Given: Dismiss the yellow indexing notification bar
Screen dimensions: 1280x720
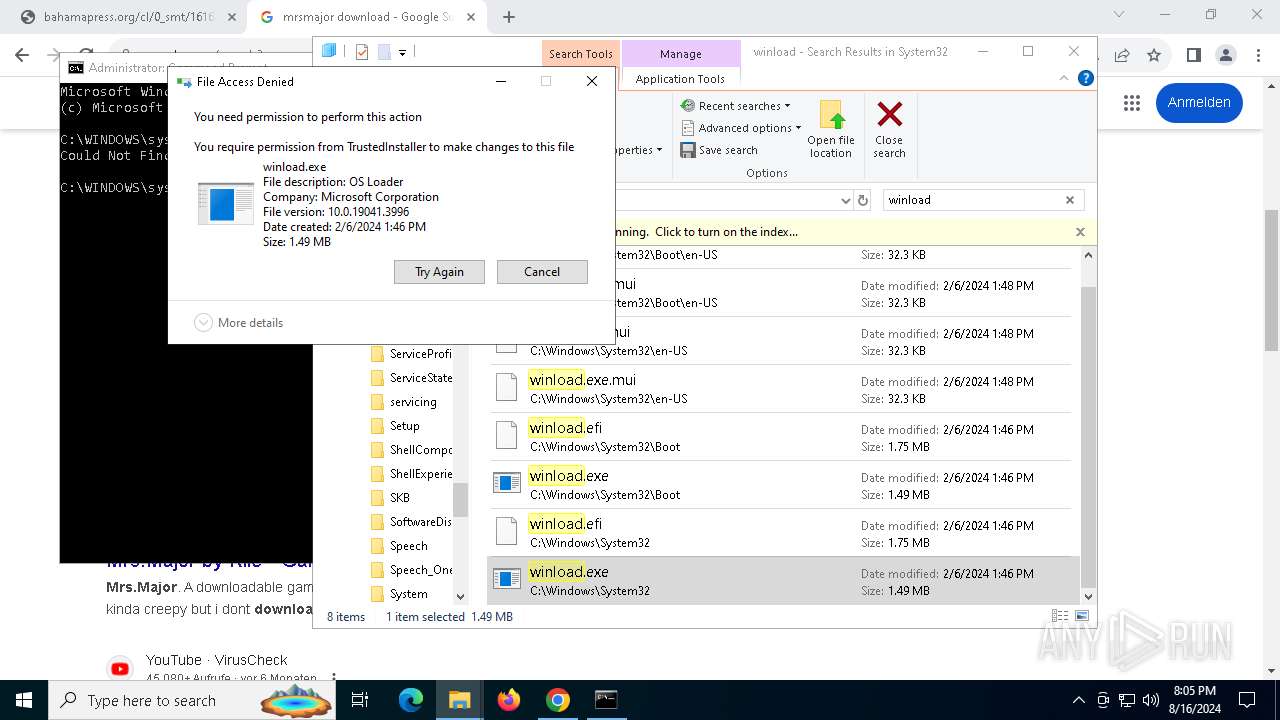Looking at the screenshot, I should pos(1080,232).
